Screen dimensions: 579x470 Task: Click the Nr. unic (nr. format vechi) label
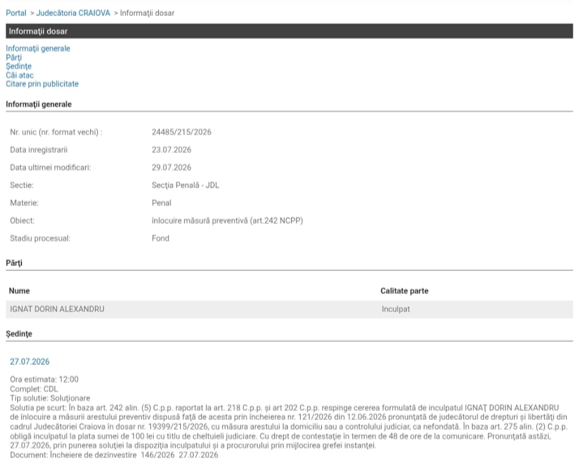(x=56, y=132)
